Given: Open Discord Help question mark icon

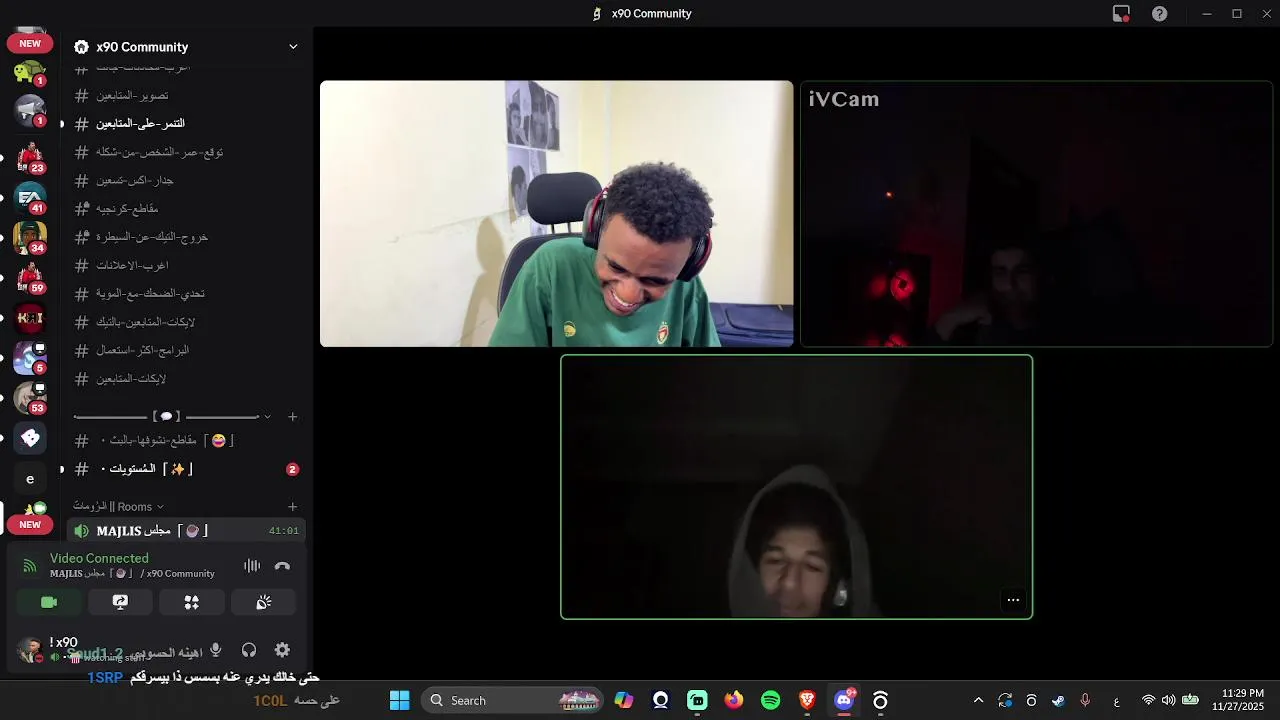Looking at the screenshot, I should click(x=1159, y=14).
